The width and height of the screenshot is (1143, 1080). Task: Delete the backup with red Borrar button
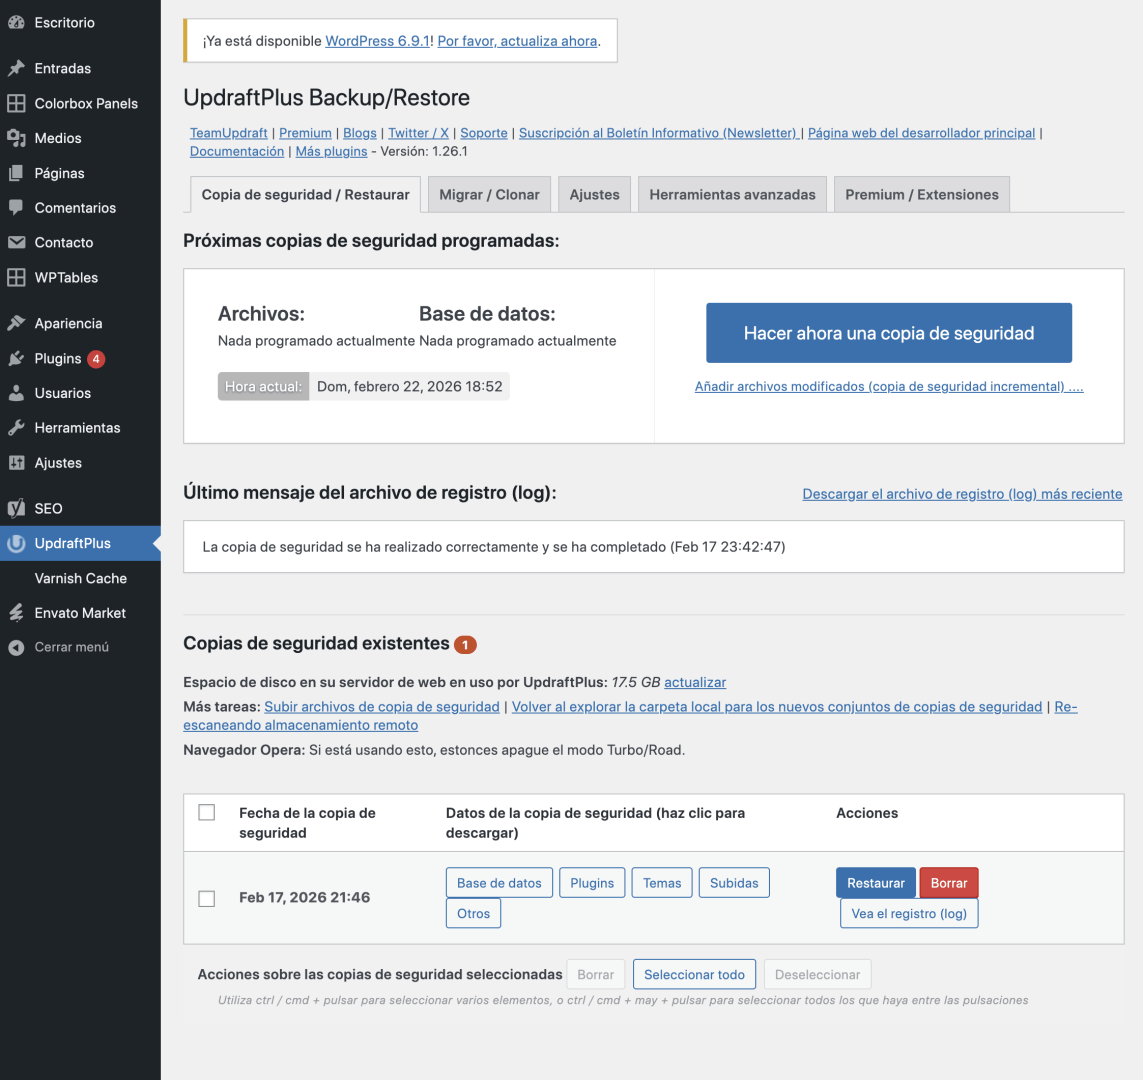coord(948,883)
